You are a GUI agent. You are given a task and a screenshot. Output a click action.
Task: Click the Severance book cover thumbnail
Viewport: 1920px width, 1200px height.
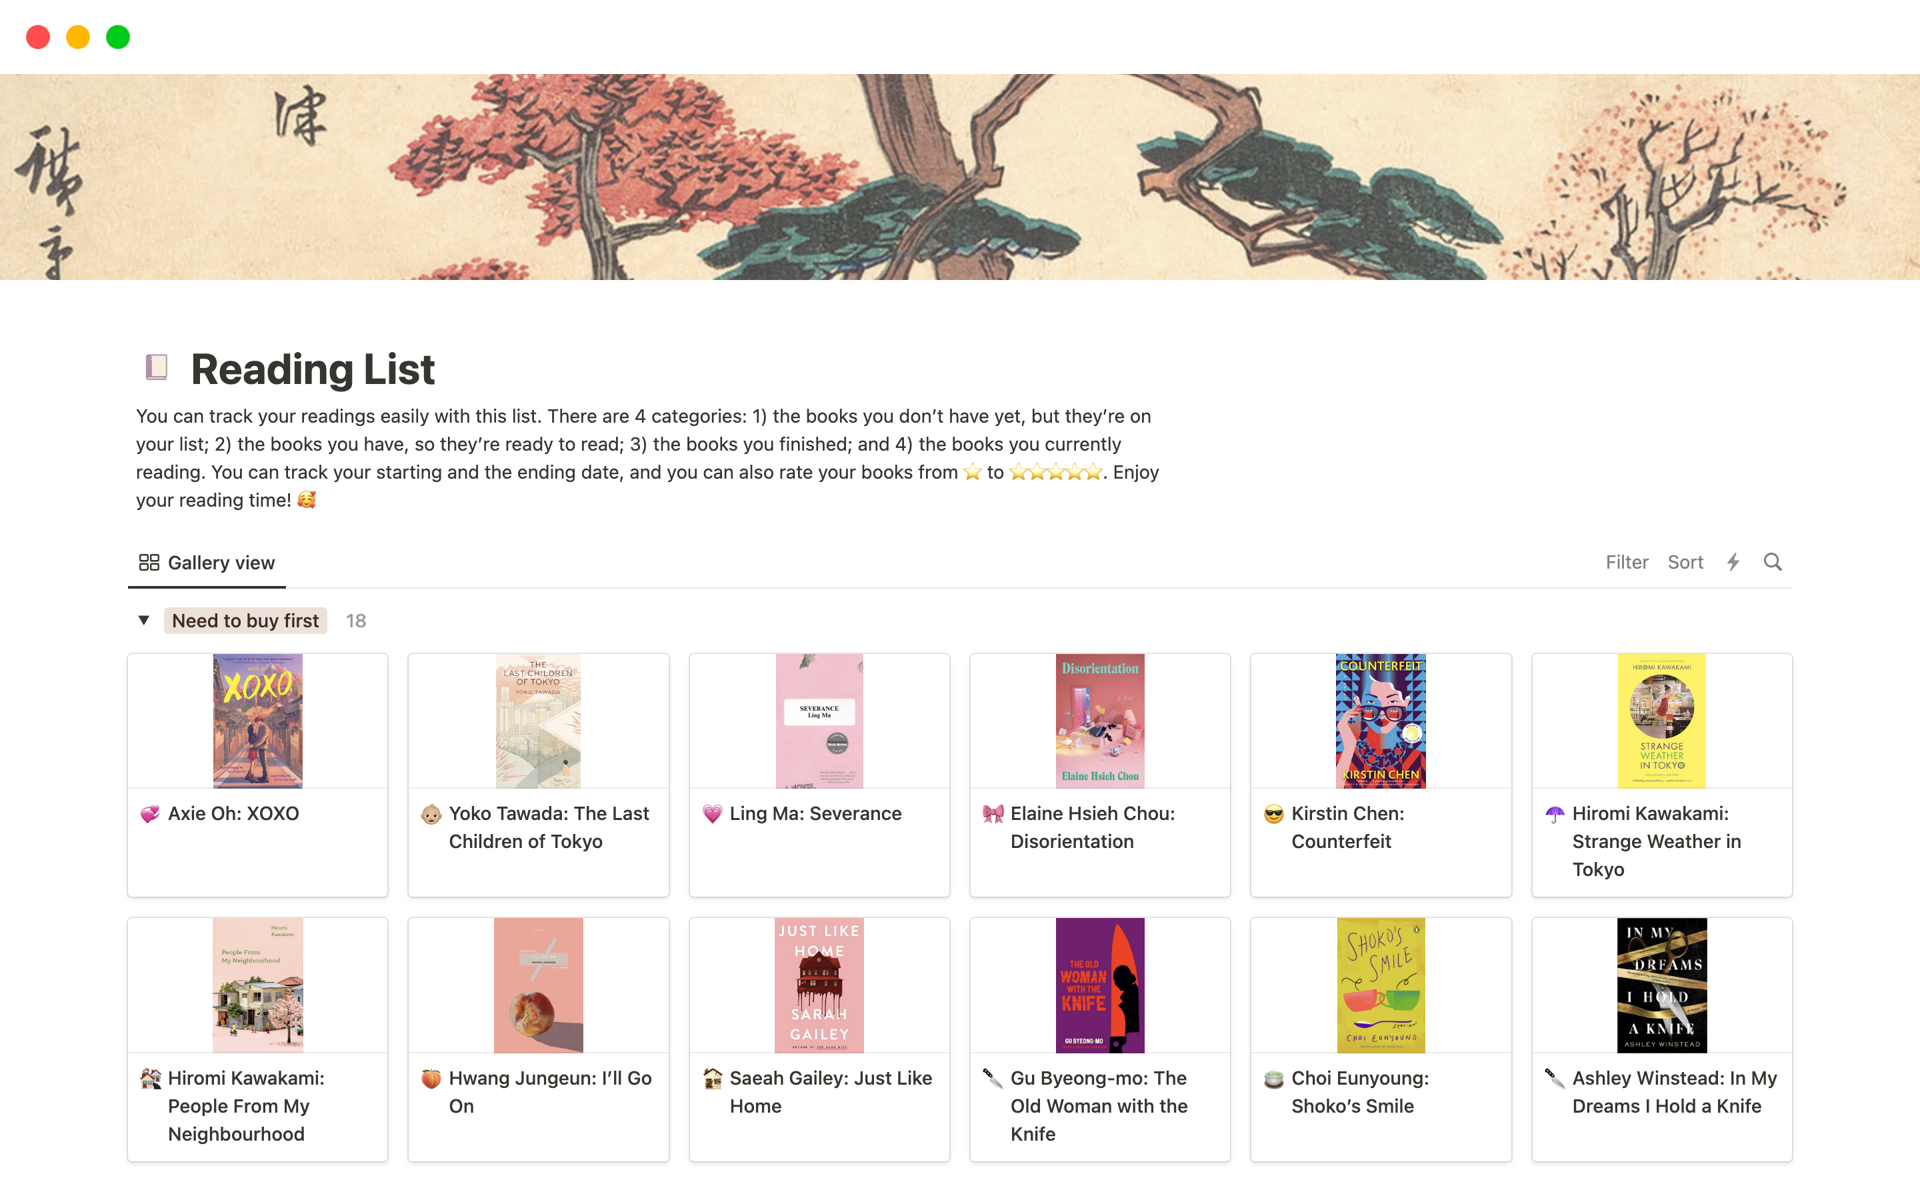point(818,720)
